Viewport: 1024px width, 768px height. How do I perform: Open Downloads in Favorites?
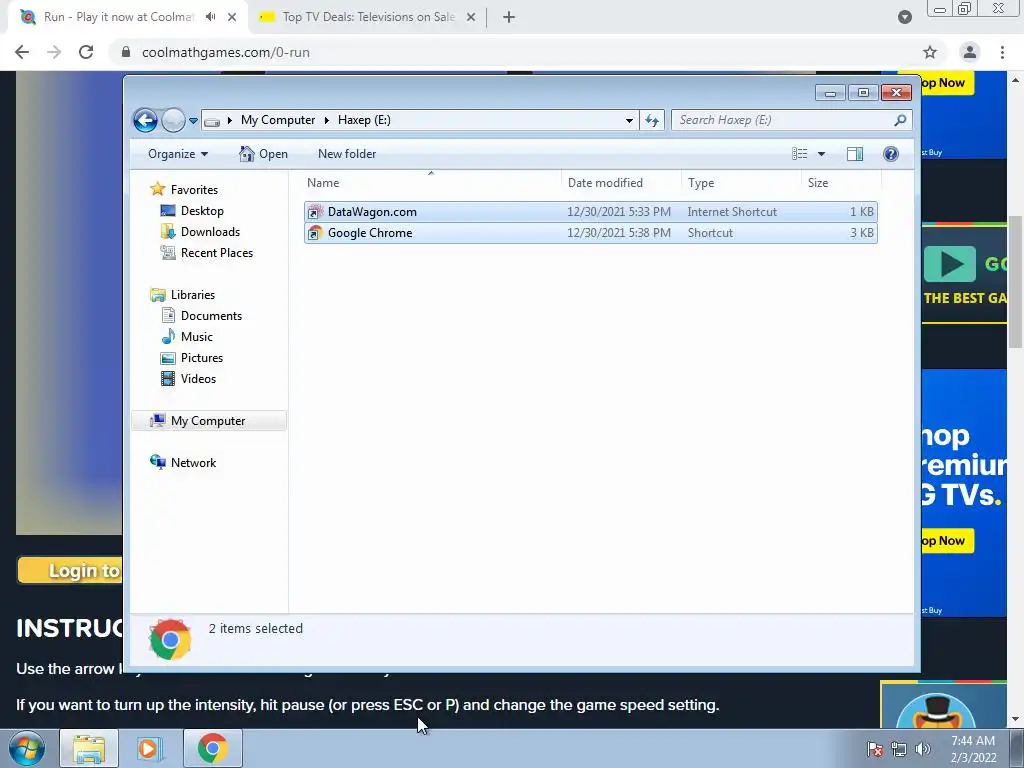[x=210, y=232]
